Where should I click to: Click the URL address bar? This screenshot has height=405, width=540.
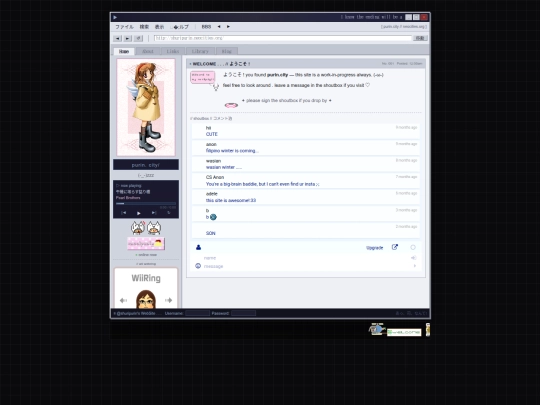pos(283,38)
